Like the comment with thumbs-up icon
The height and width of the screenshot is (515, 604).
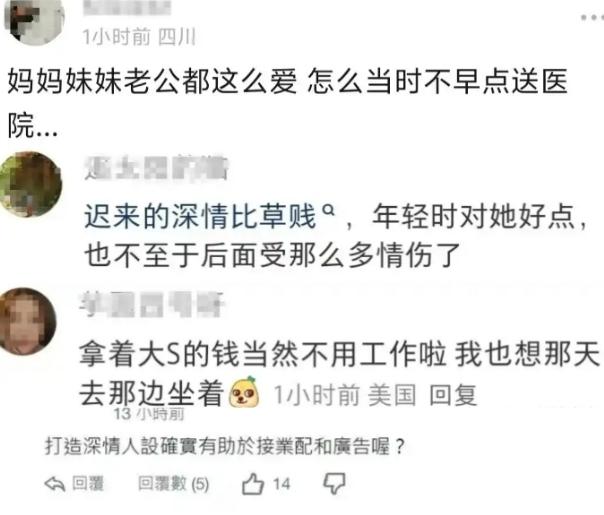(x=253, y=484)
